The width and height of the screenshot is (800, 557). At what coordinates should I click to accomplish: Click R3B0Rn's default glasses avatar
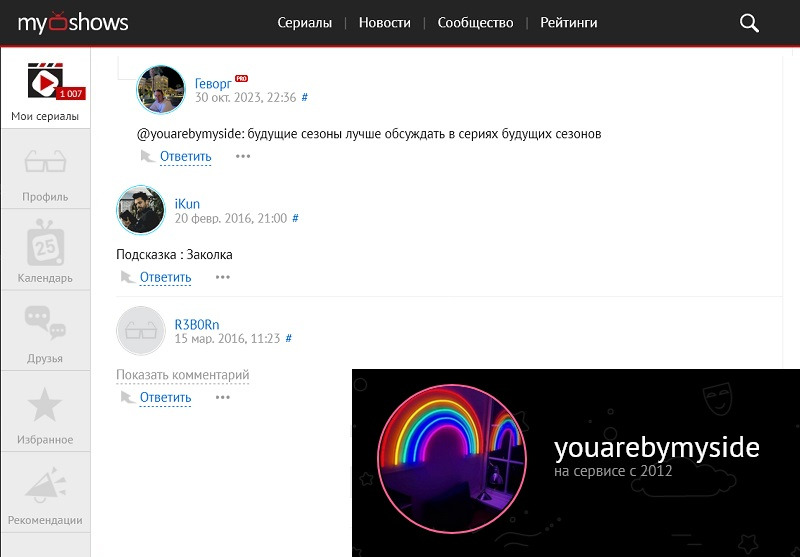tap(141, 331)
